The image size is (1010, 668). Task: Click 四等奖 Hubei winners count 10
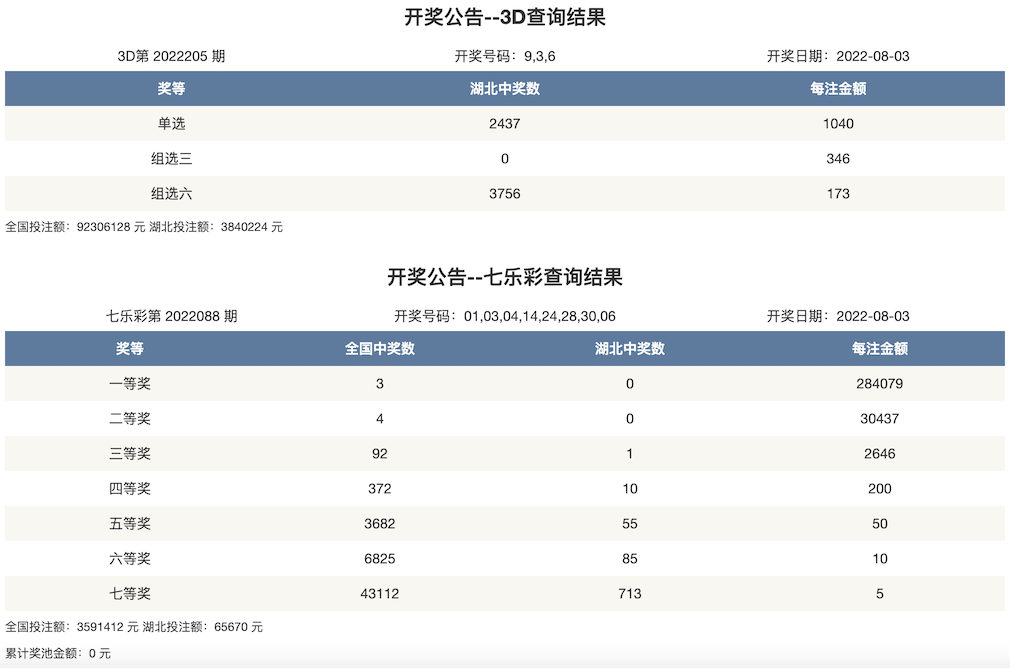(629, 489)
